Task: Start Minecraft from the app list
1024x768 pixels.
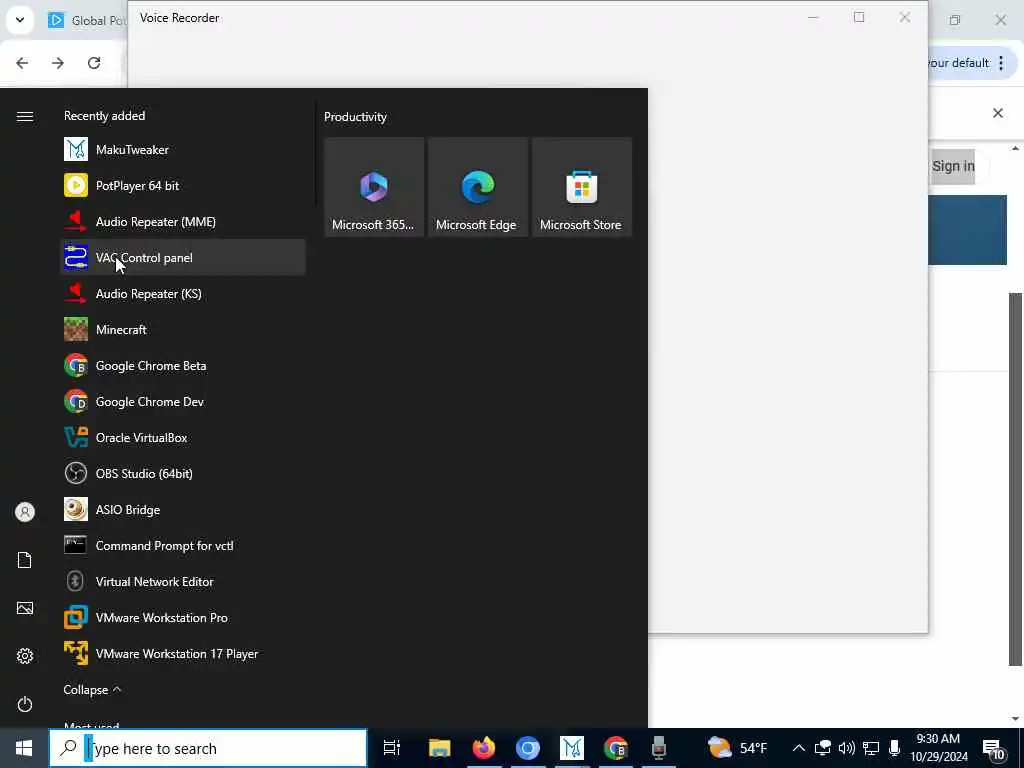Action: coord(183,329)
